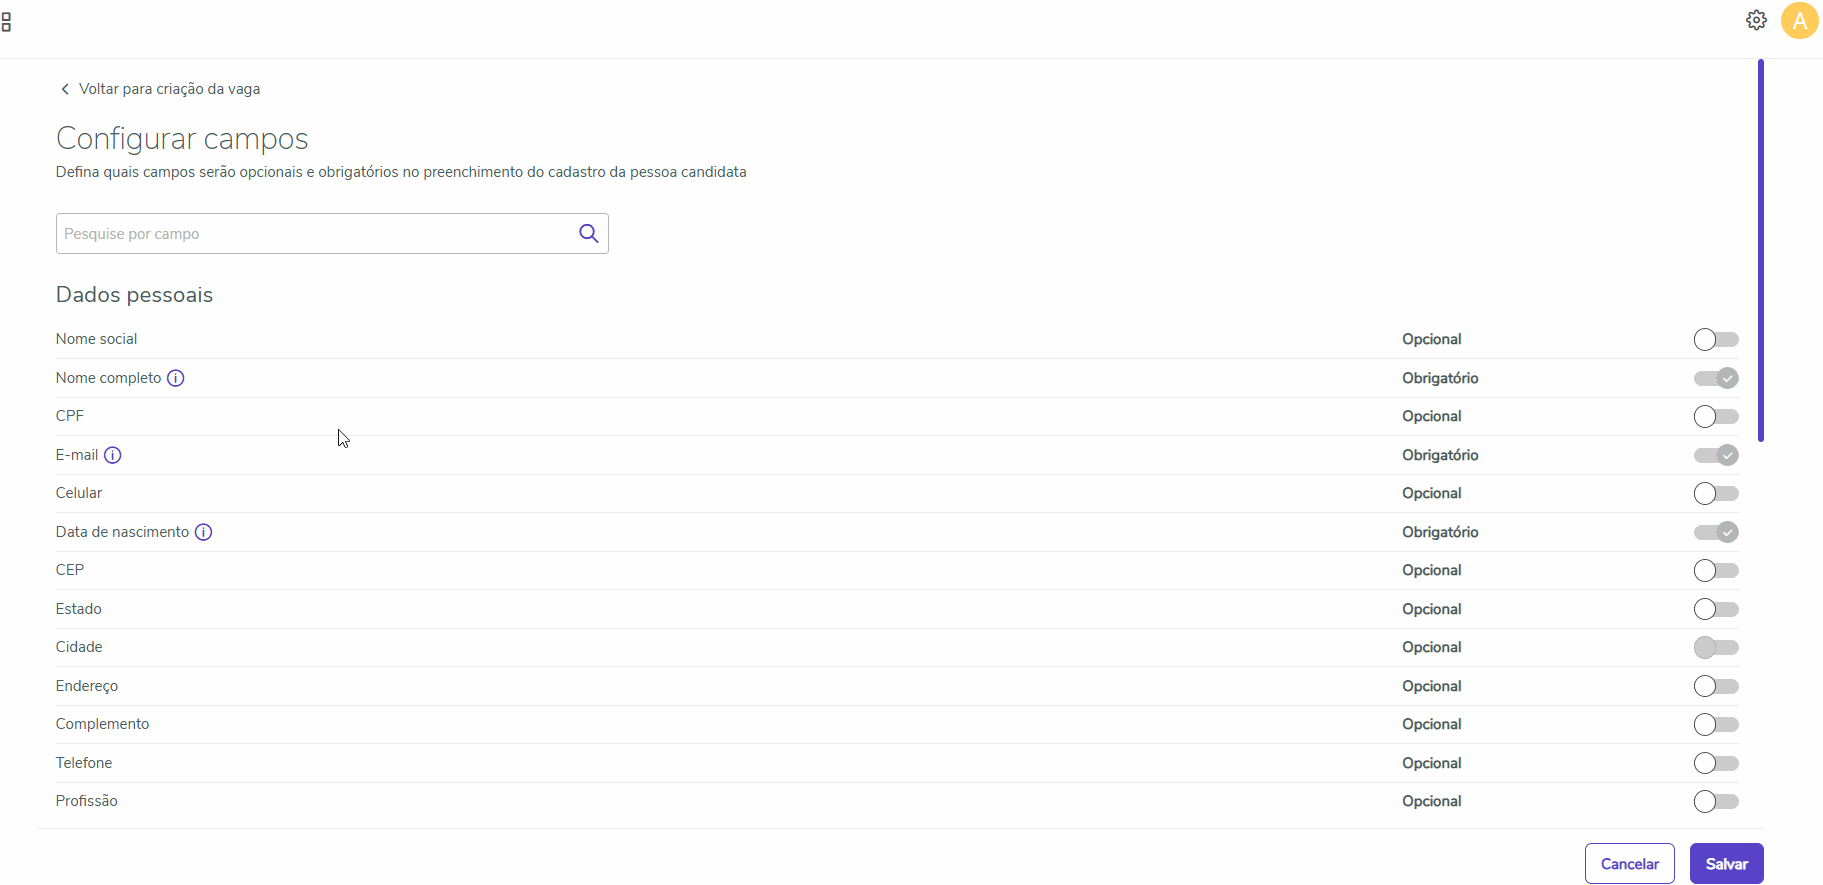Click the search magnifier icon
The height and width of the screenshot is (885, 1823).
589,233
